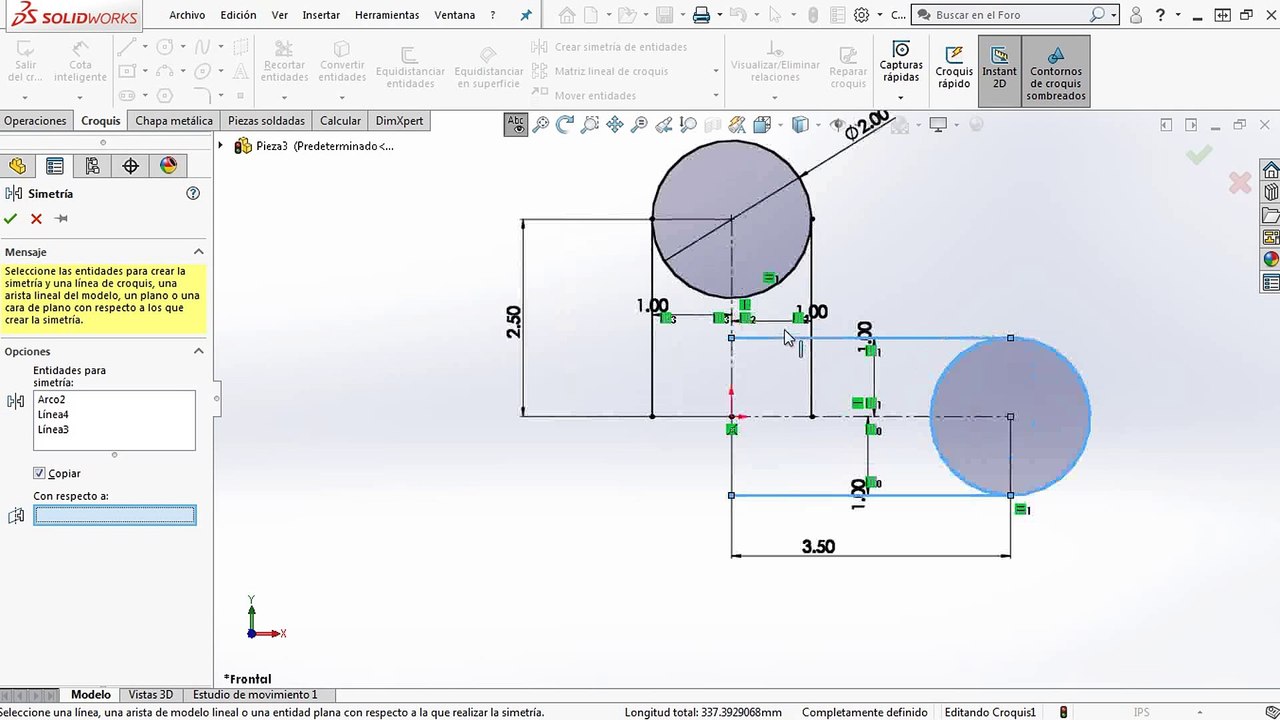
Task: Click the 3.50 dimension value
Action: [x=818, y=547]
